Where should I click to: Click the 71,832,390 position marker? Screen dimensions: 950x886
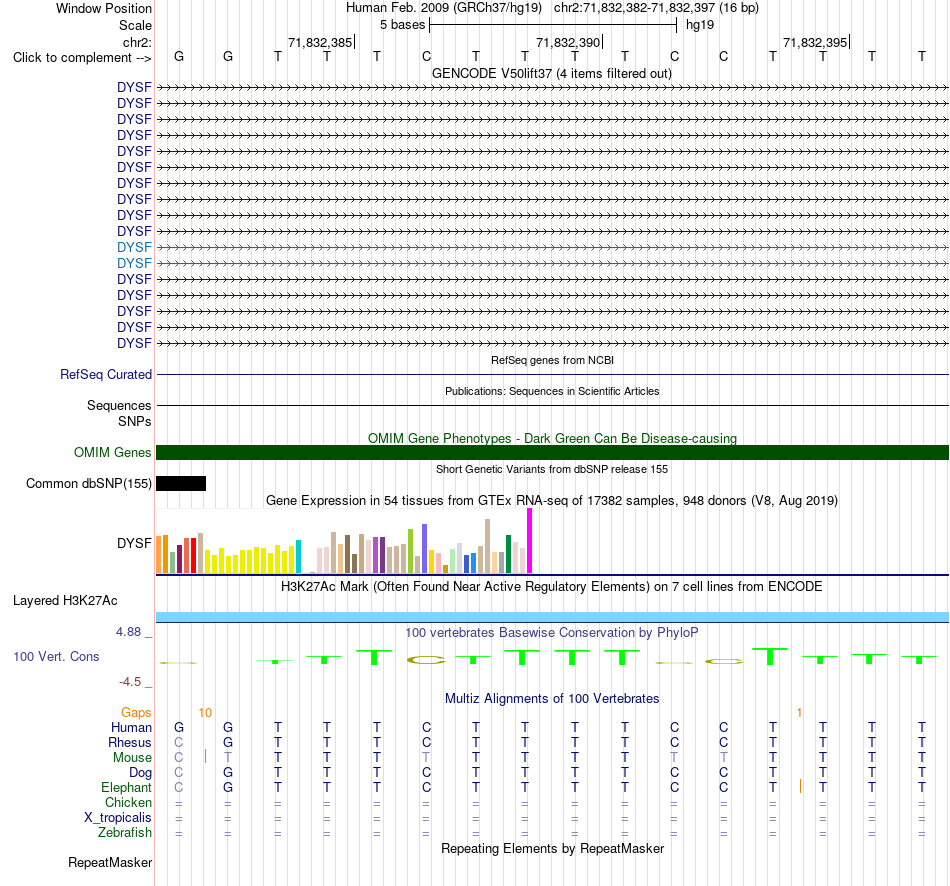coord(568,42)
